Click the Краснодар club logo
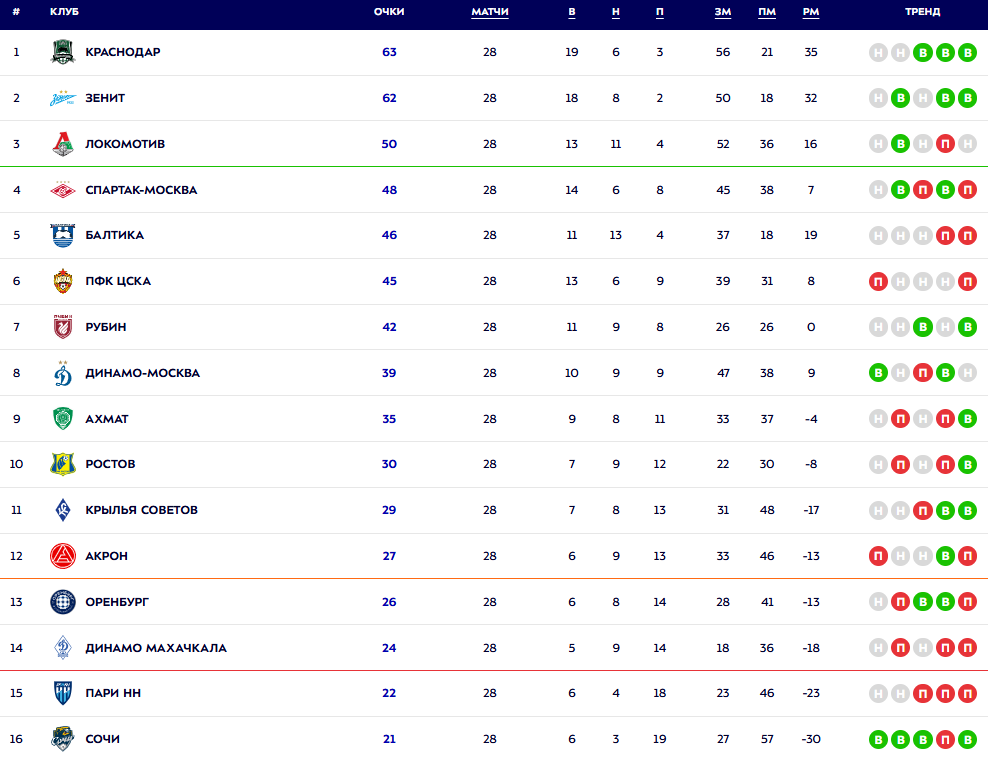This screenshot has height=762, width=988. [62, 52]
